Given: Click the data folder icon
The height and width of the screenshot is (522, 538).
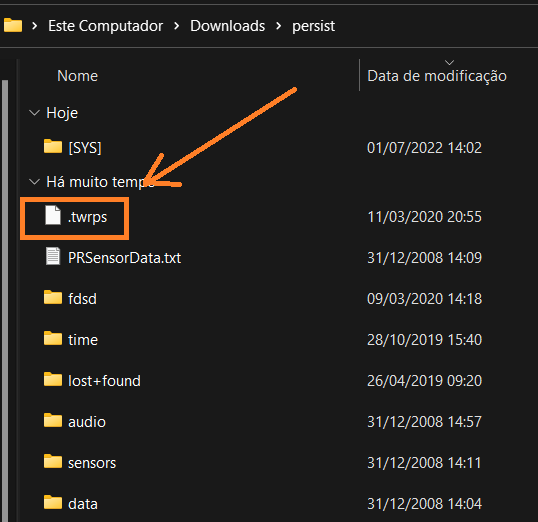Looking at the screenshot, I should [53, 502].
